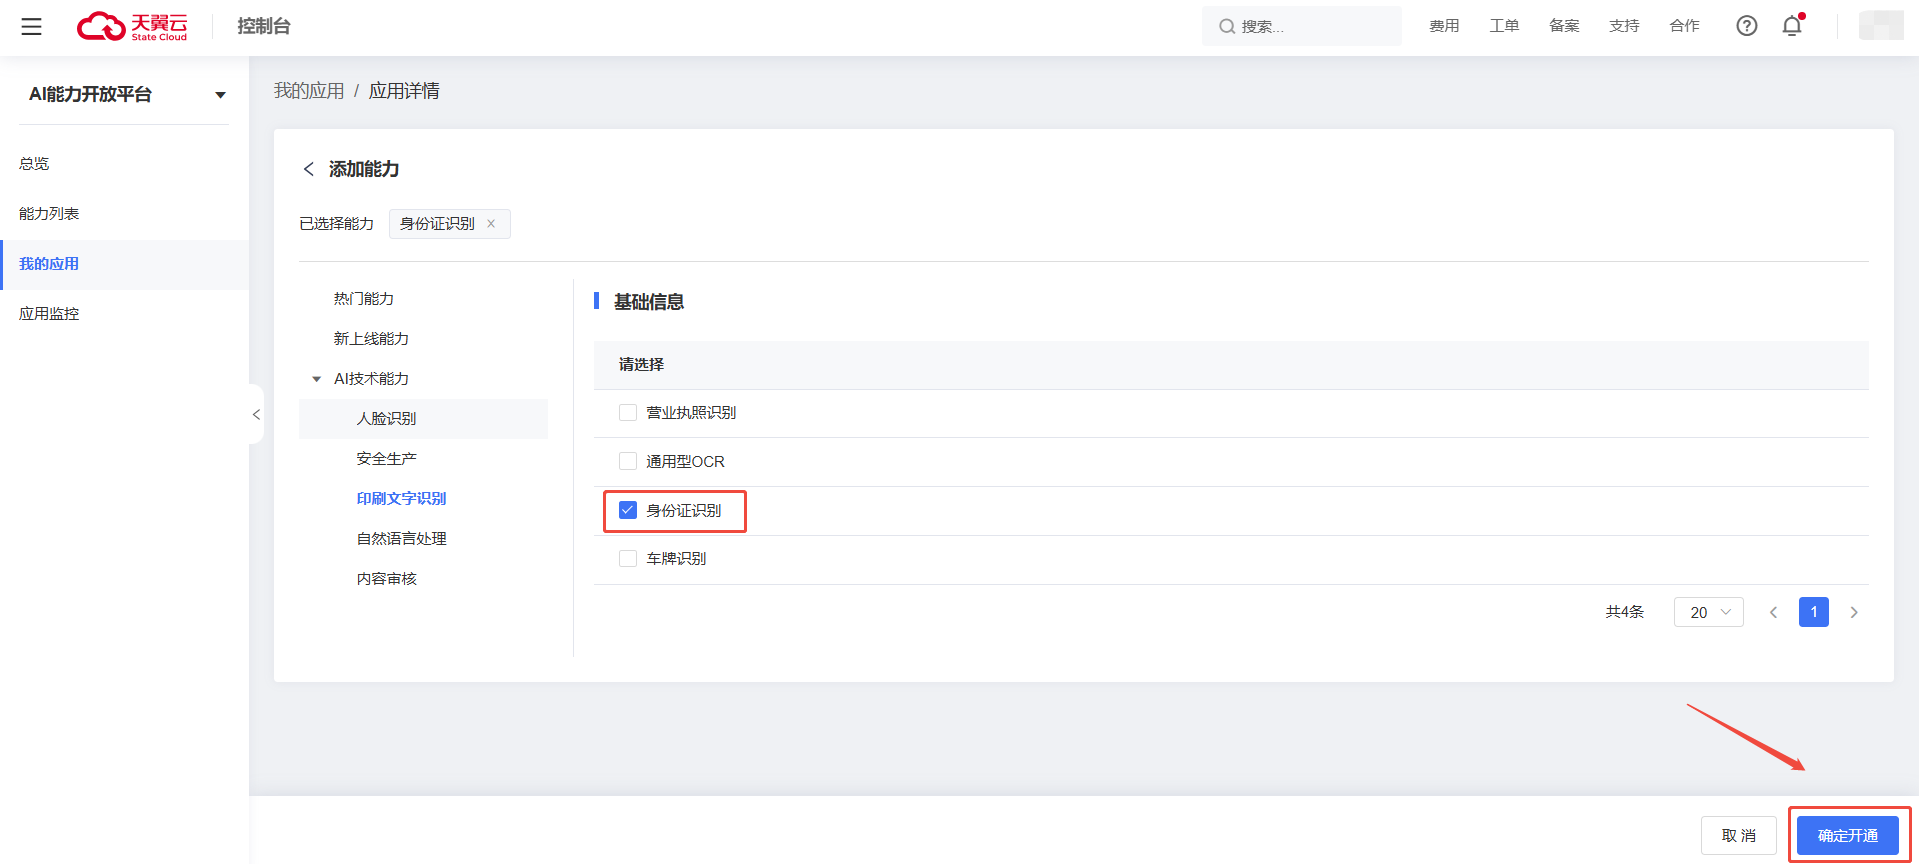
Task: Click the 共4条 total count
Action: (x=1625, y=612)
